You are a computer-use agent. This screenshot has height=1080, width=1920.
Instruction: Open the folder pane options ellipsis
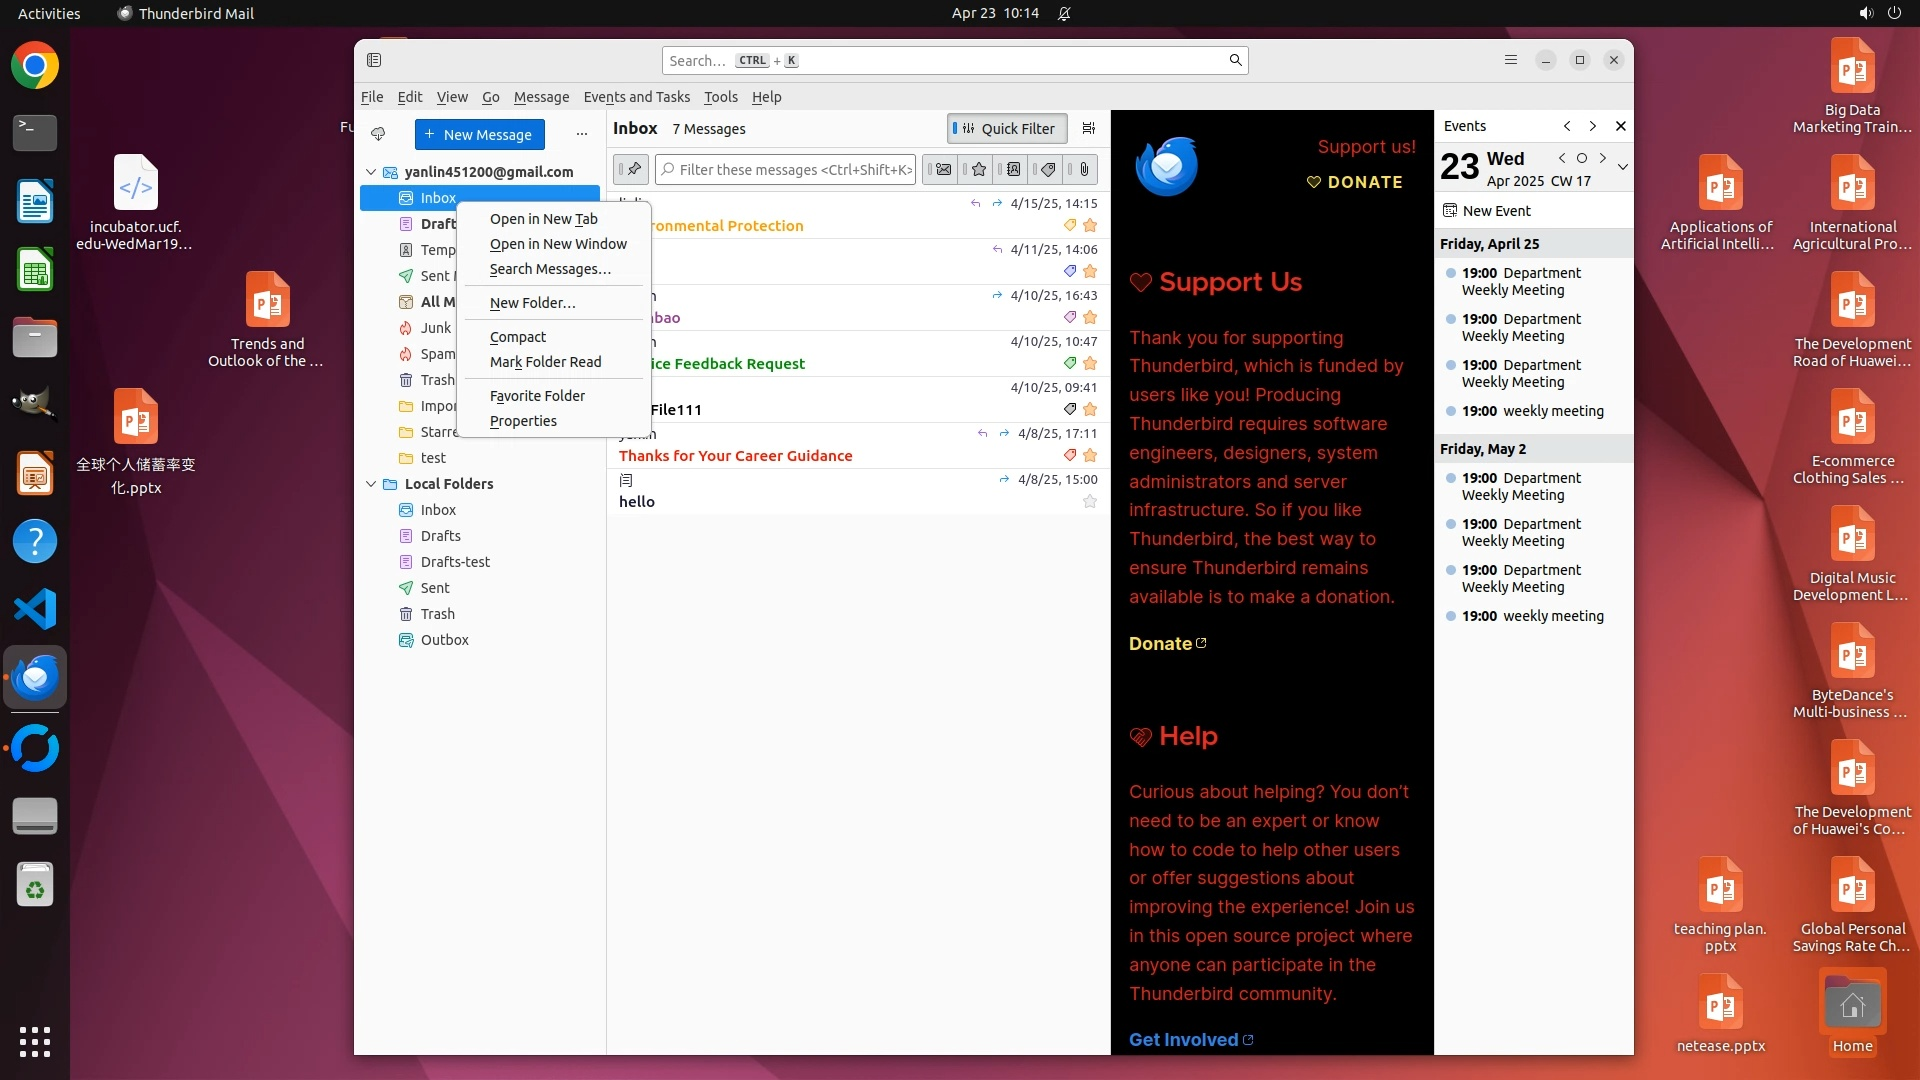point(582,134)
